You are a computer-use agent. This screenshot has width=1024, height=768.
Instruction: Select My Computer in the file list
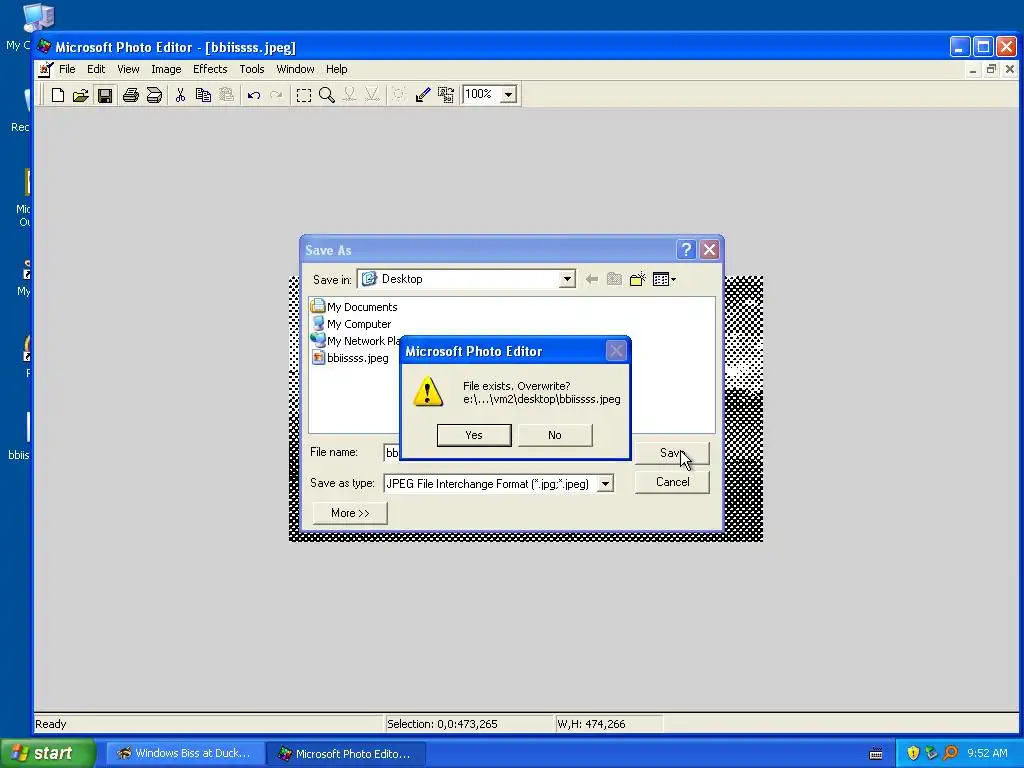pyautogui.click(x=351, y=323)
